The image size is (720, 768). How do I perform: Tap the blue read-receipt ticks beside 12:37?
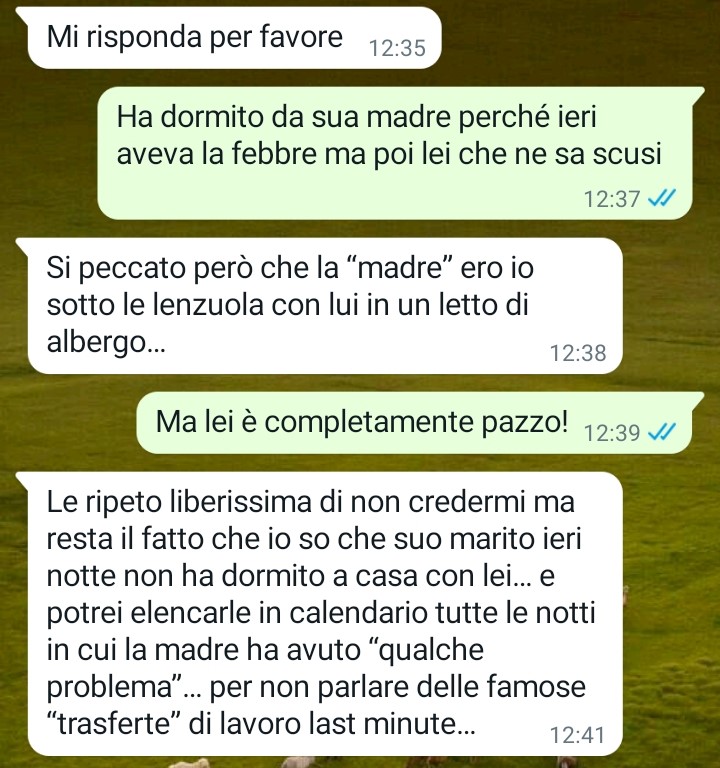coord(662,199)
